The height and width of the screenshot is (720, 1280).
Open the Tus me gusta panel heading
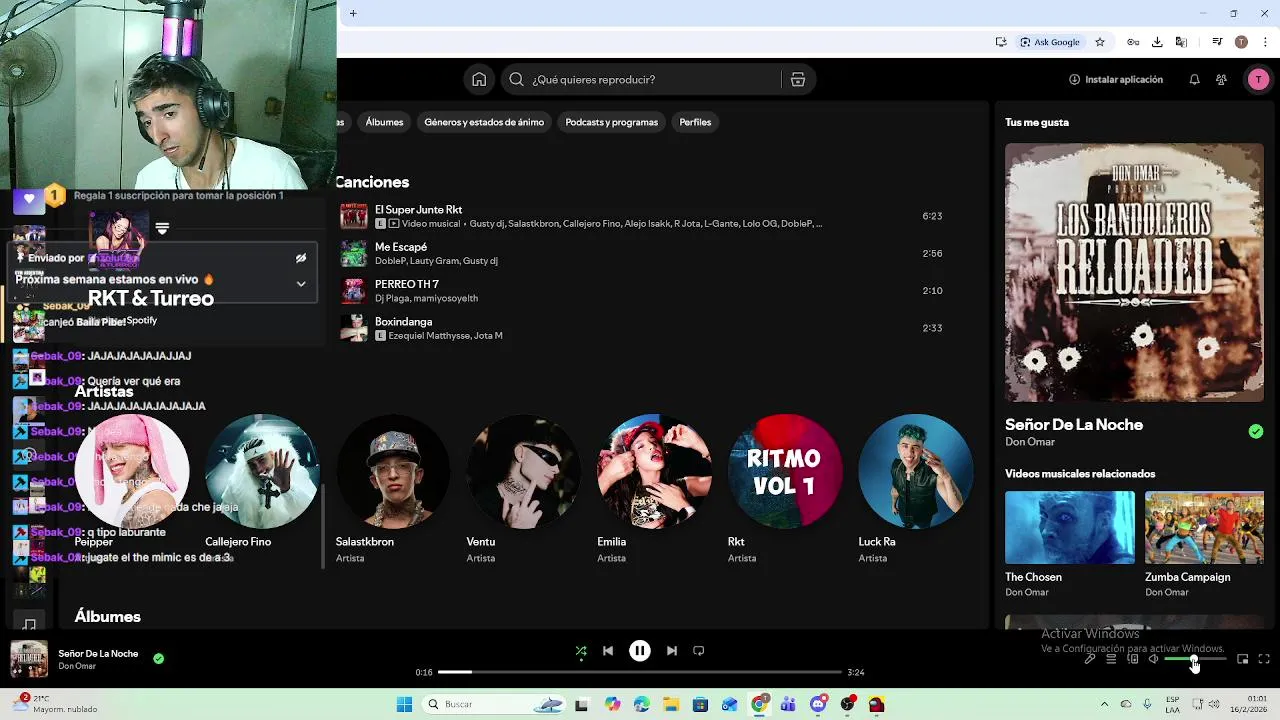[1037, 122]
